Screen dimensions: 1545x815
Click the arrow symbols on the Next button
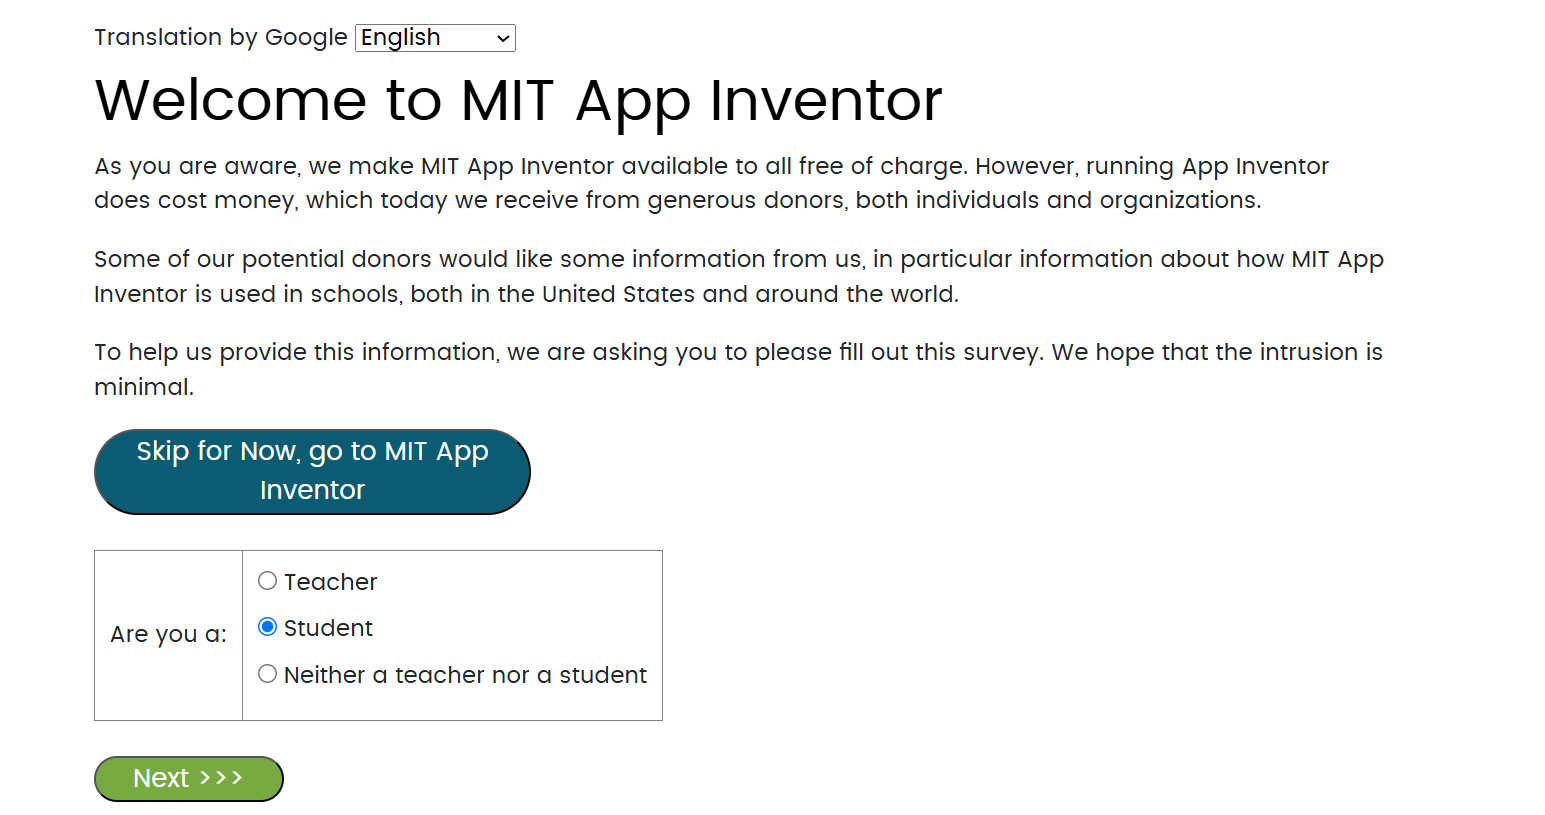tap(221, 778)
